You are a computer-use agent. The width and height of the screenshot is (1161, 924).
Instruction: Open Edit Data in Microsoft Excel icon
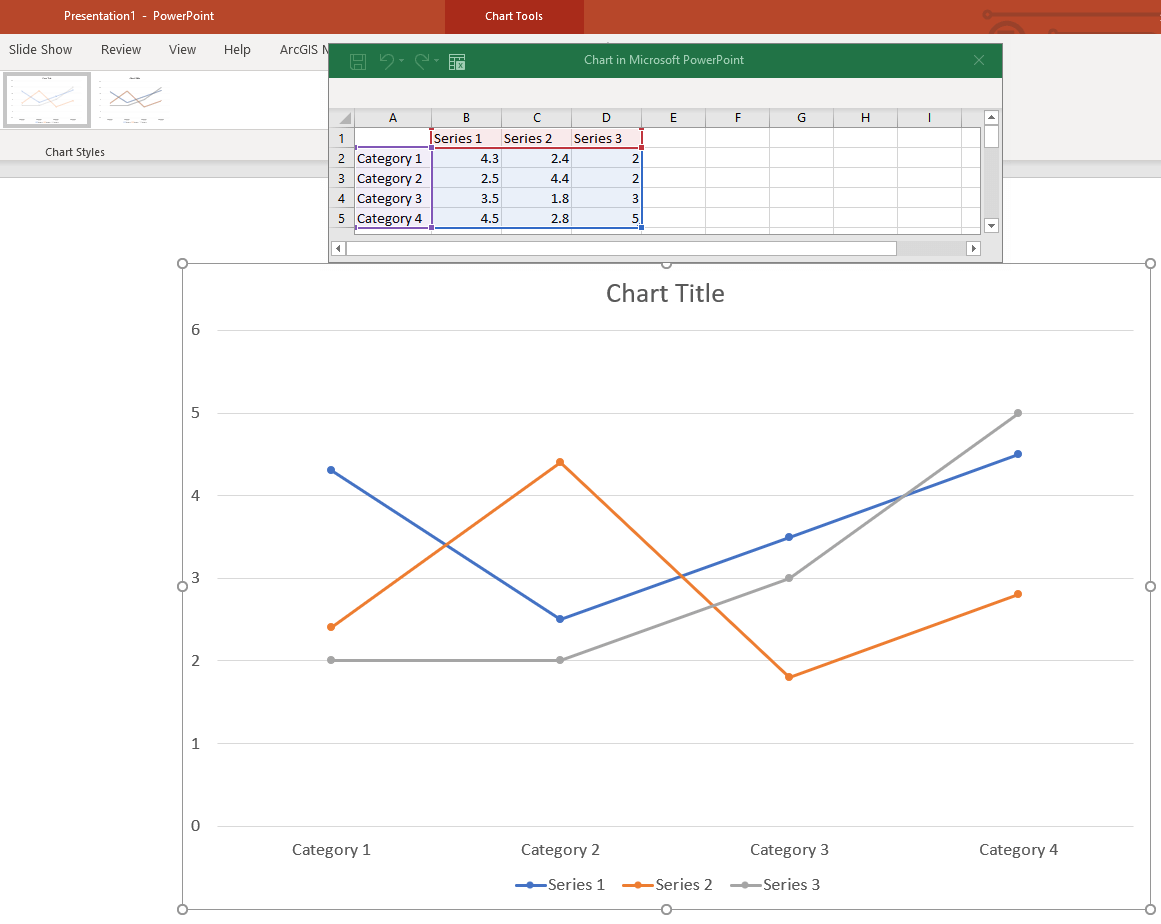[457, 61]
